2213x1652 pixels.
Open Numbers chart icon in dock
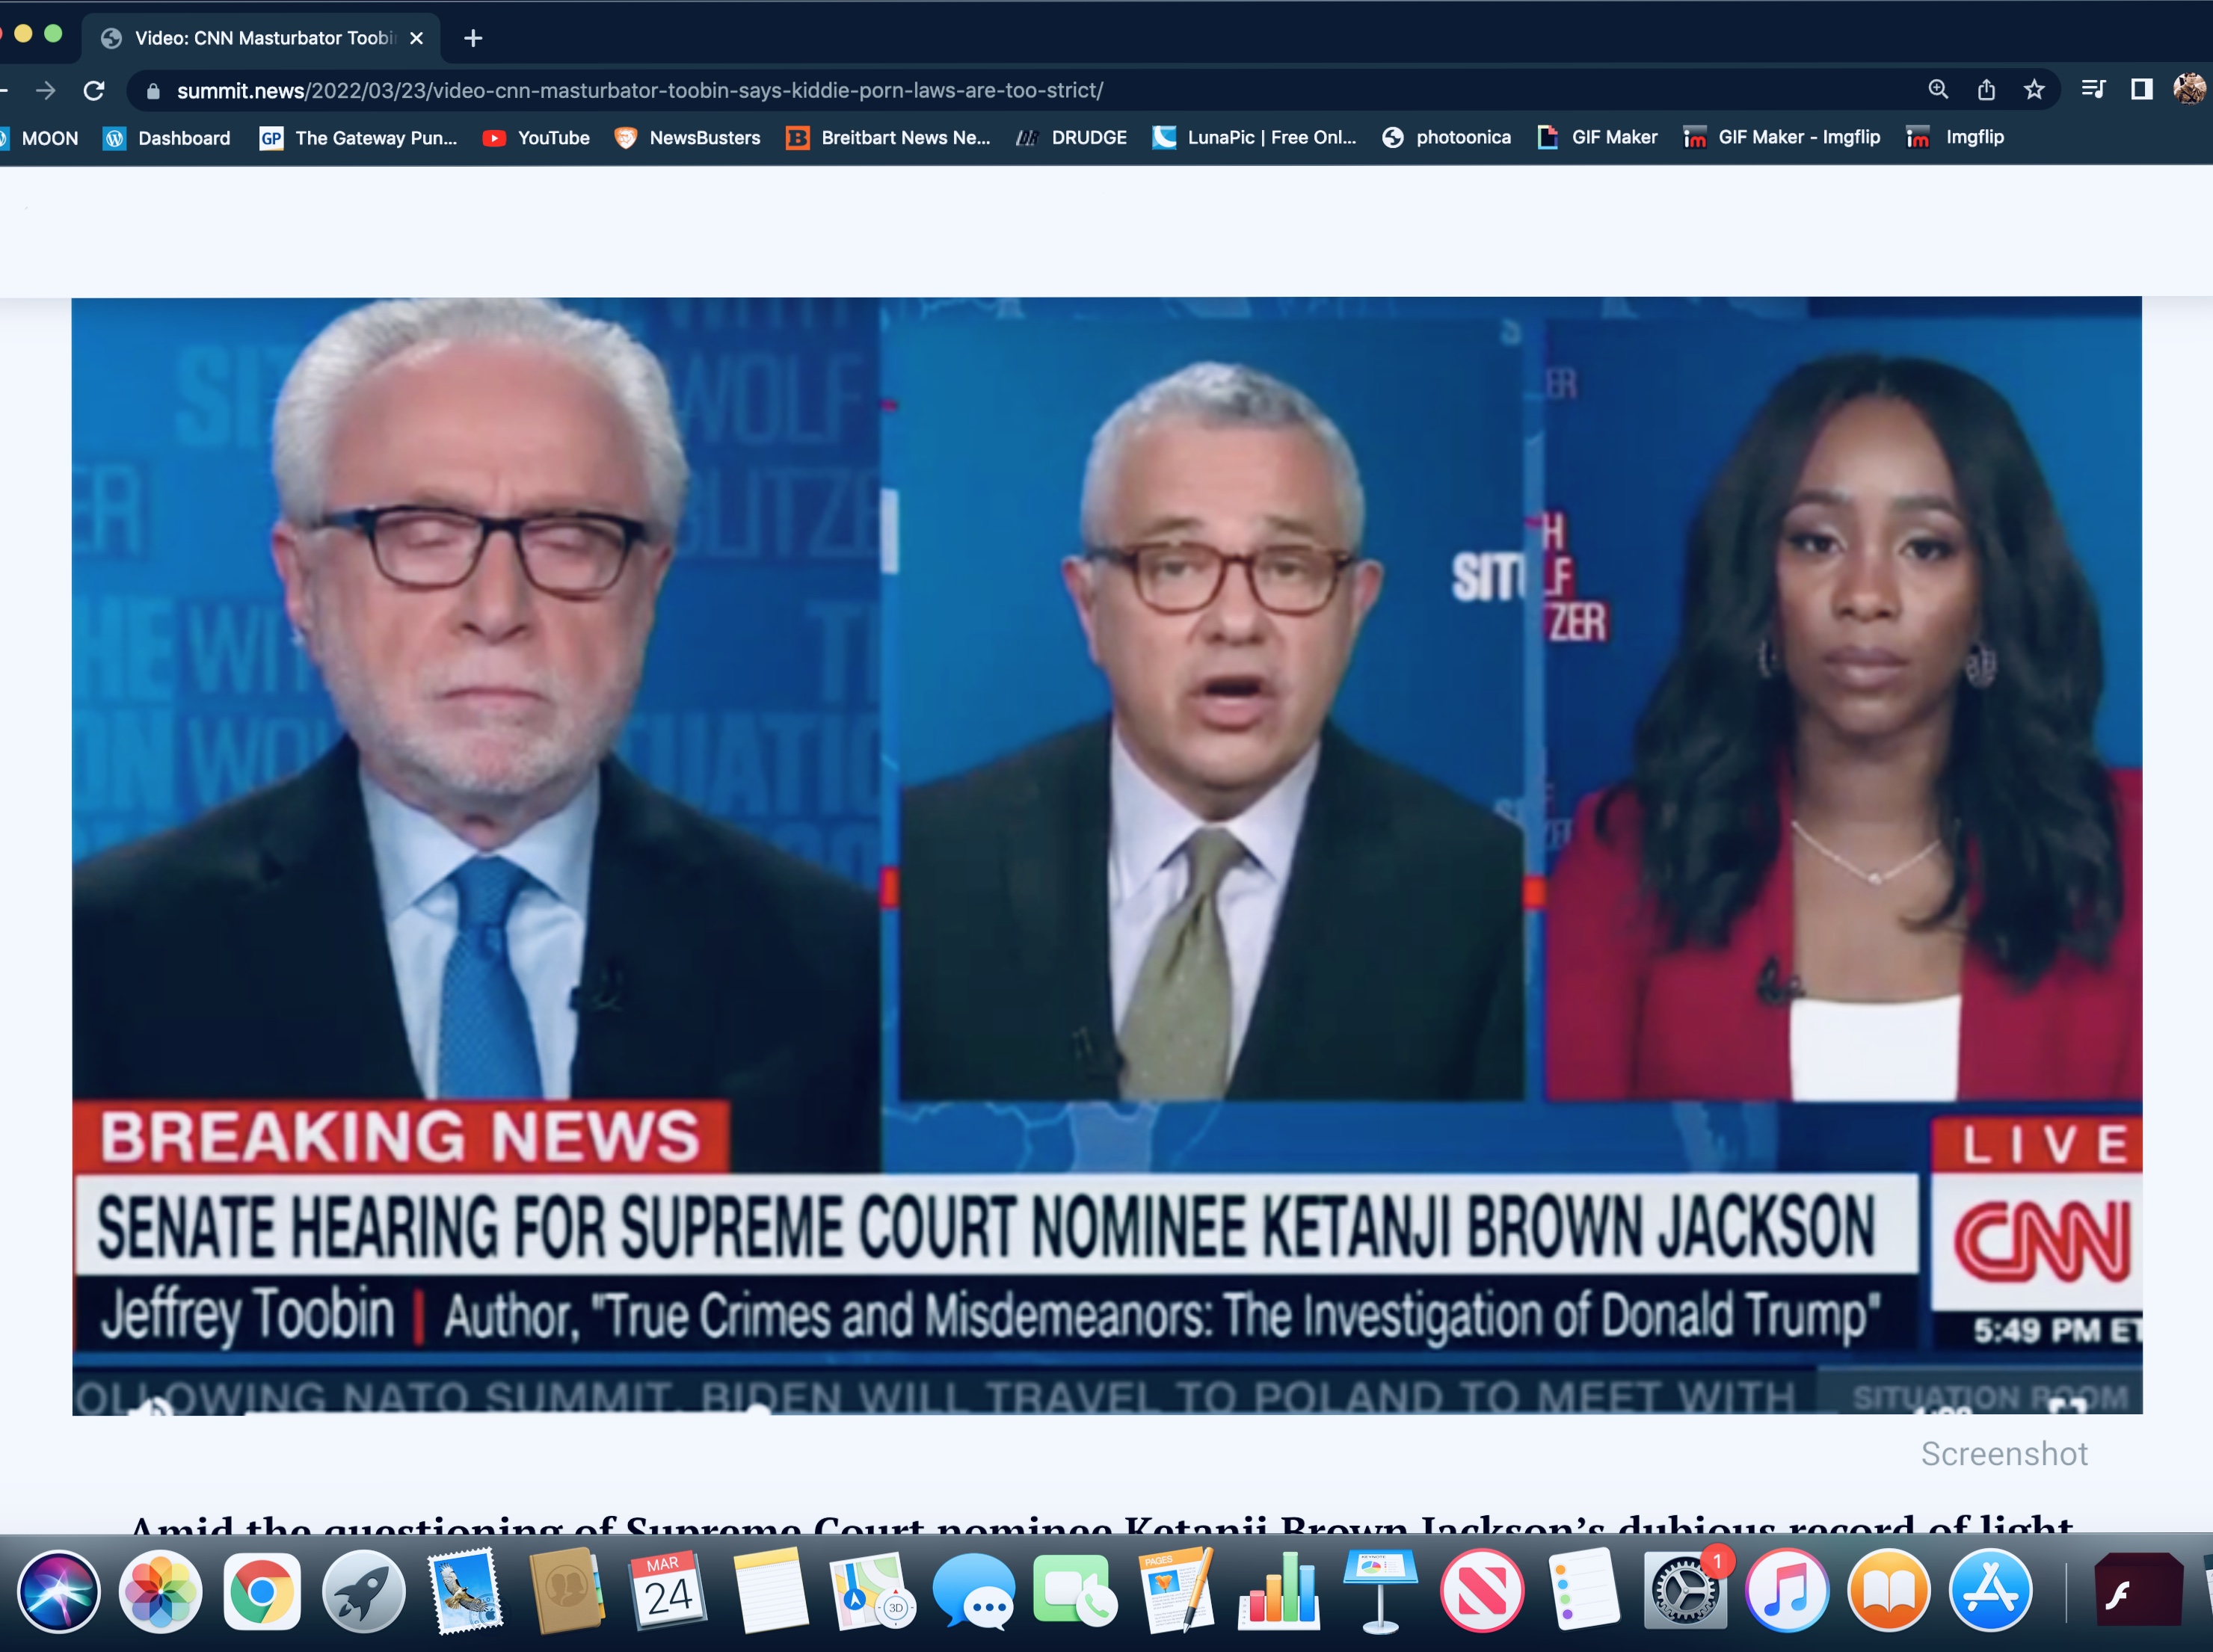1278,1591
